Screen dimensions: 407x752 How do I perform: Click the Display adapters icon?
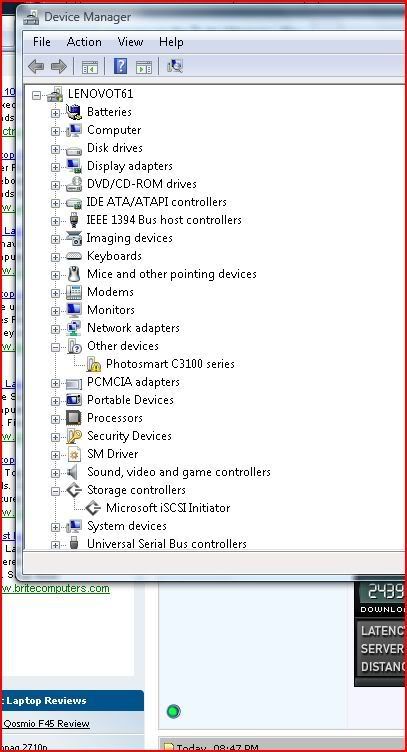point(74,166)
